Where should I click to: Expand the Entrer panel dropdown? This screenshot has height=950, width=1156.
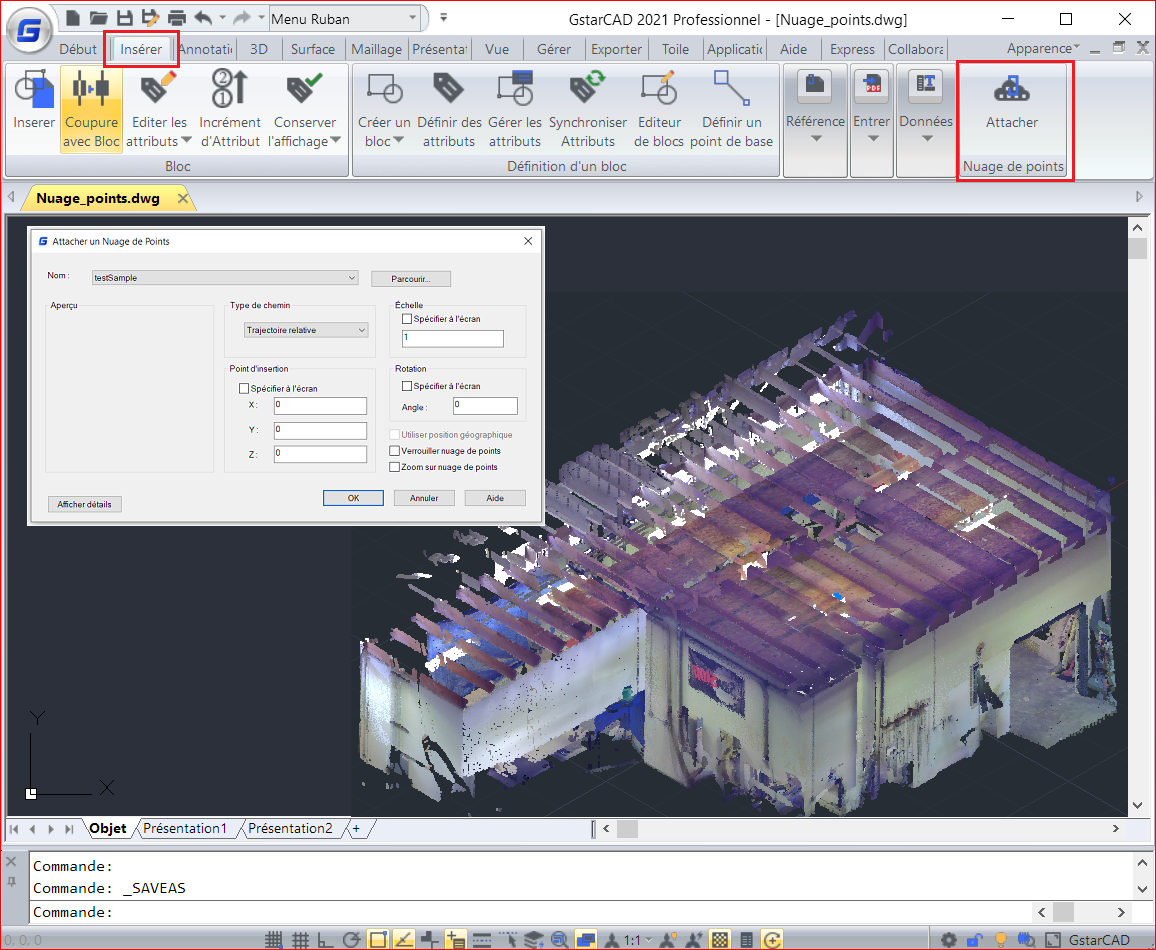(x=872, y=139)
